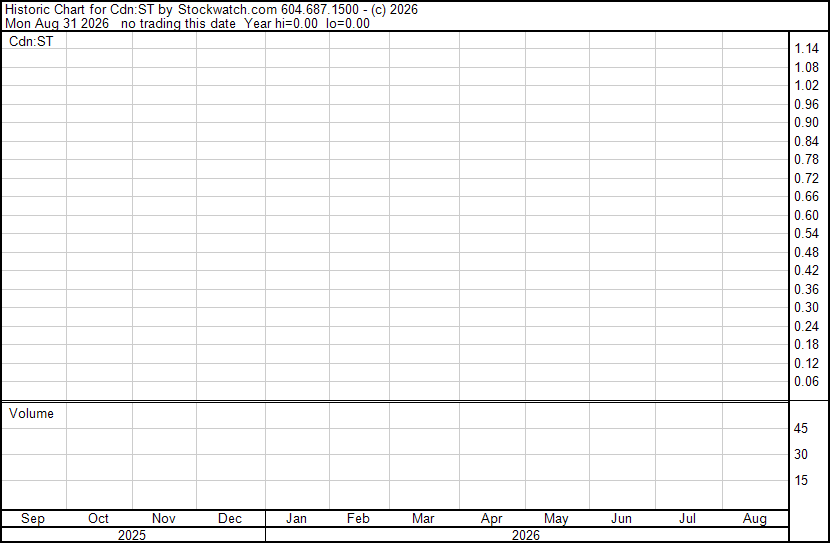
Task: Click the 0.66 price axis value
Action: [x=807, y=196]
